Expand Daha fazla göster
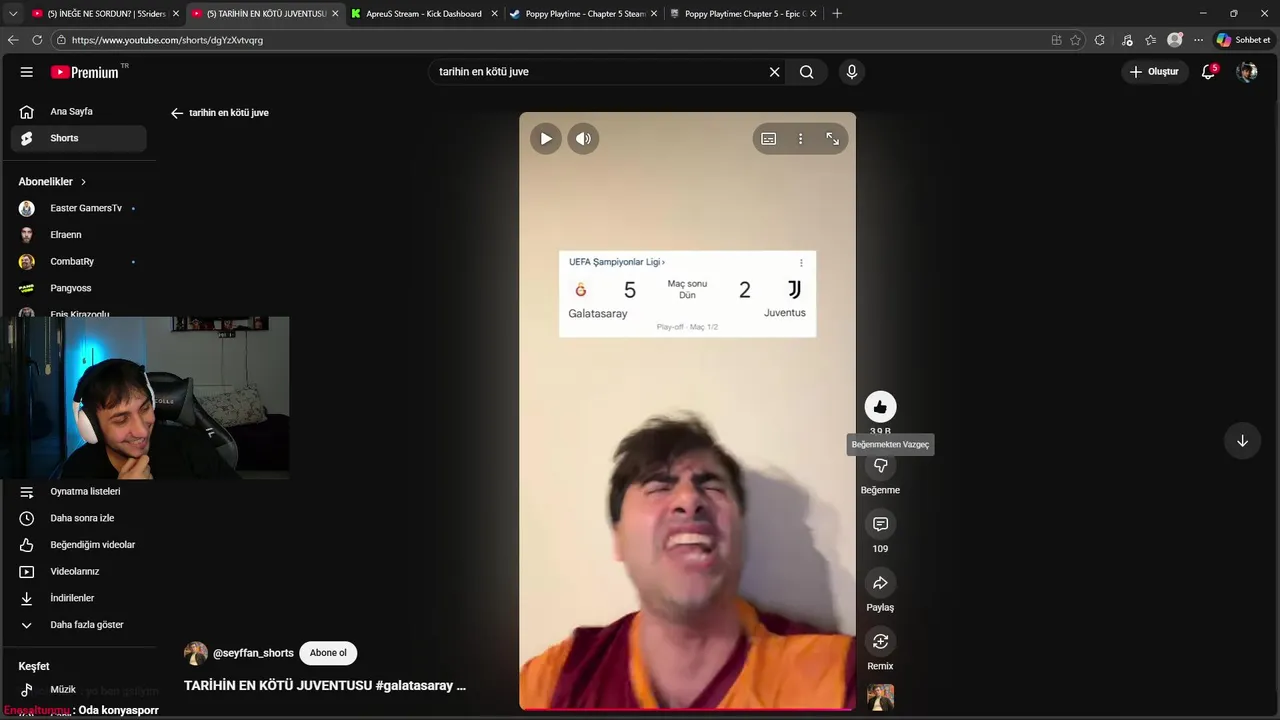Image resolution: width=1280 pixels, height=720 pixels. 79,625
